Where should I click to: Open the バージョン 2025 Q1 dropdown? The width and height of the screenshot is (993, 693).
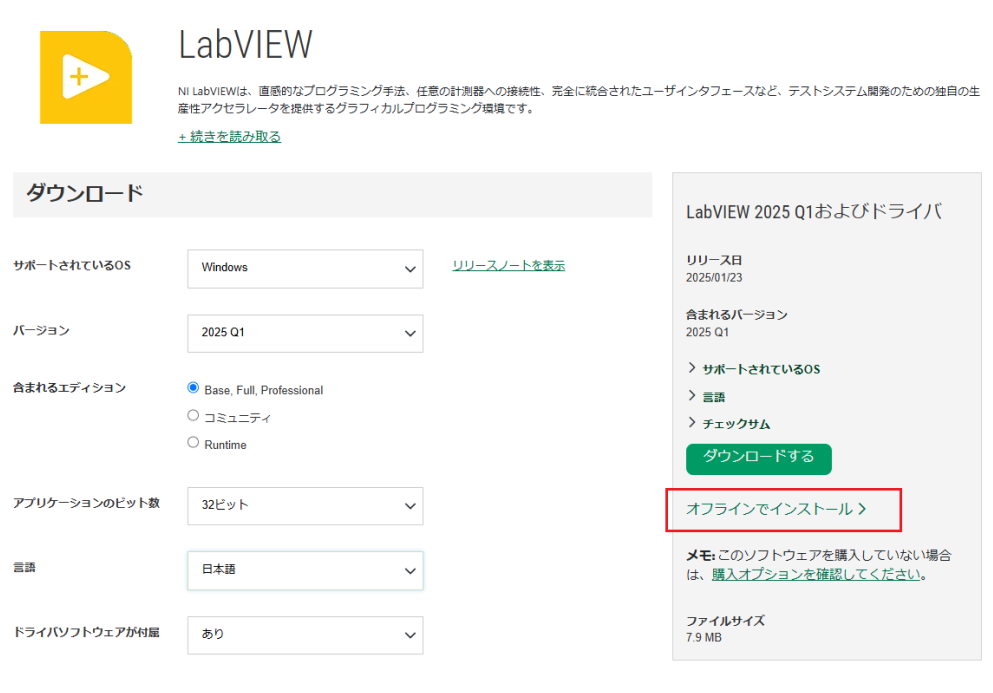coord(305,333)
